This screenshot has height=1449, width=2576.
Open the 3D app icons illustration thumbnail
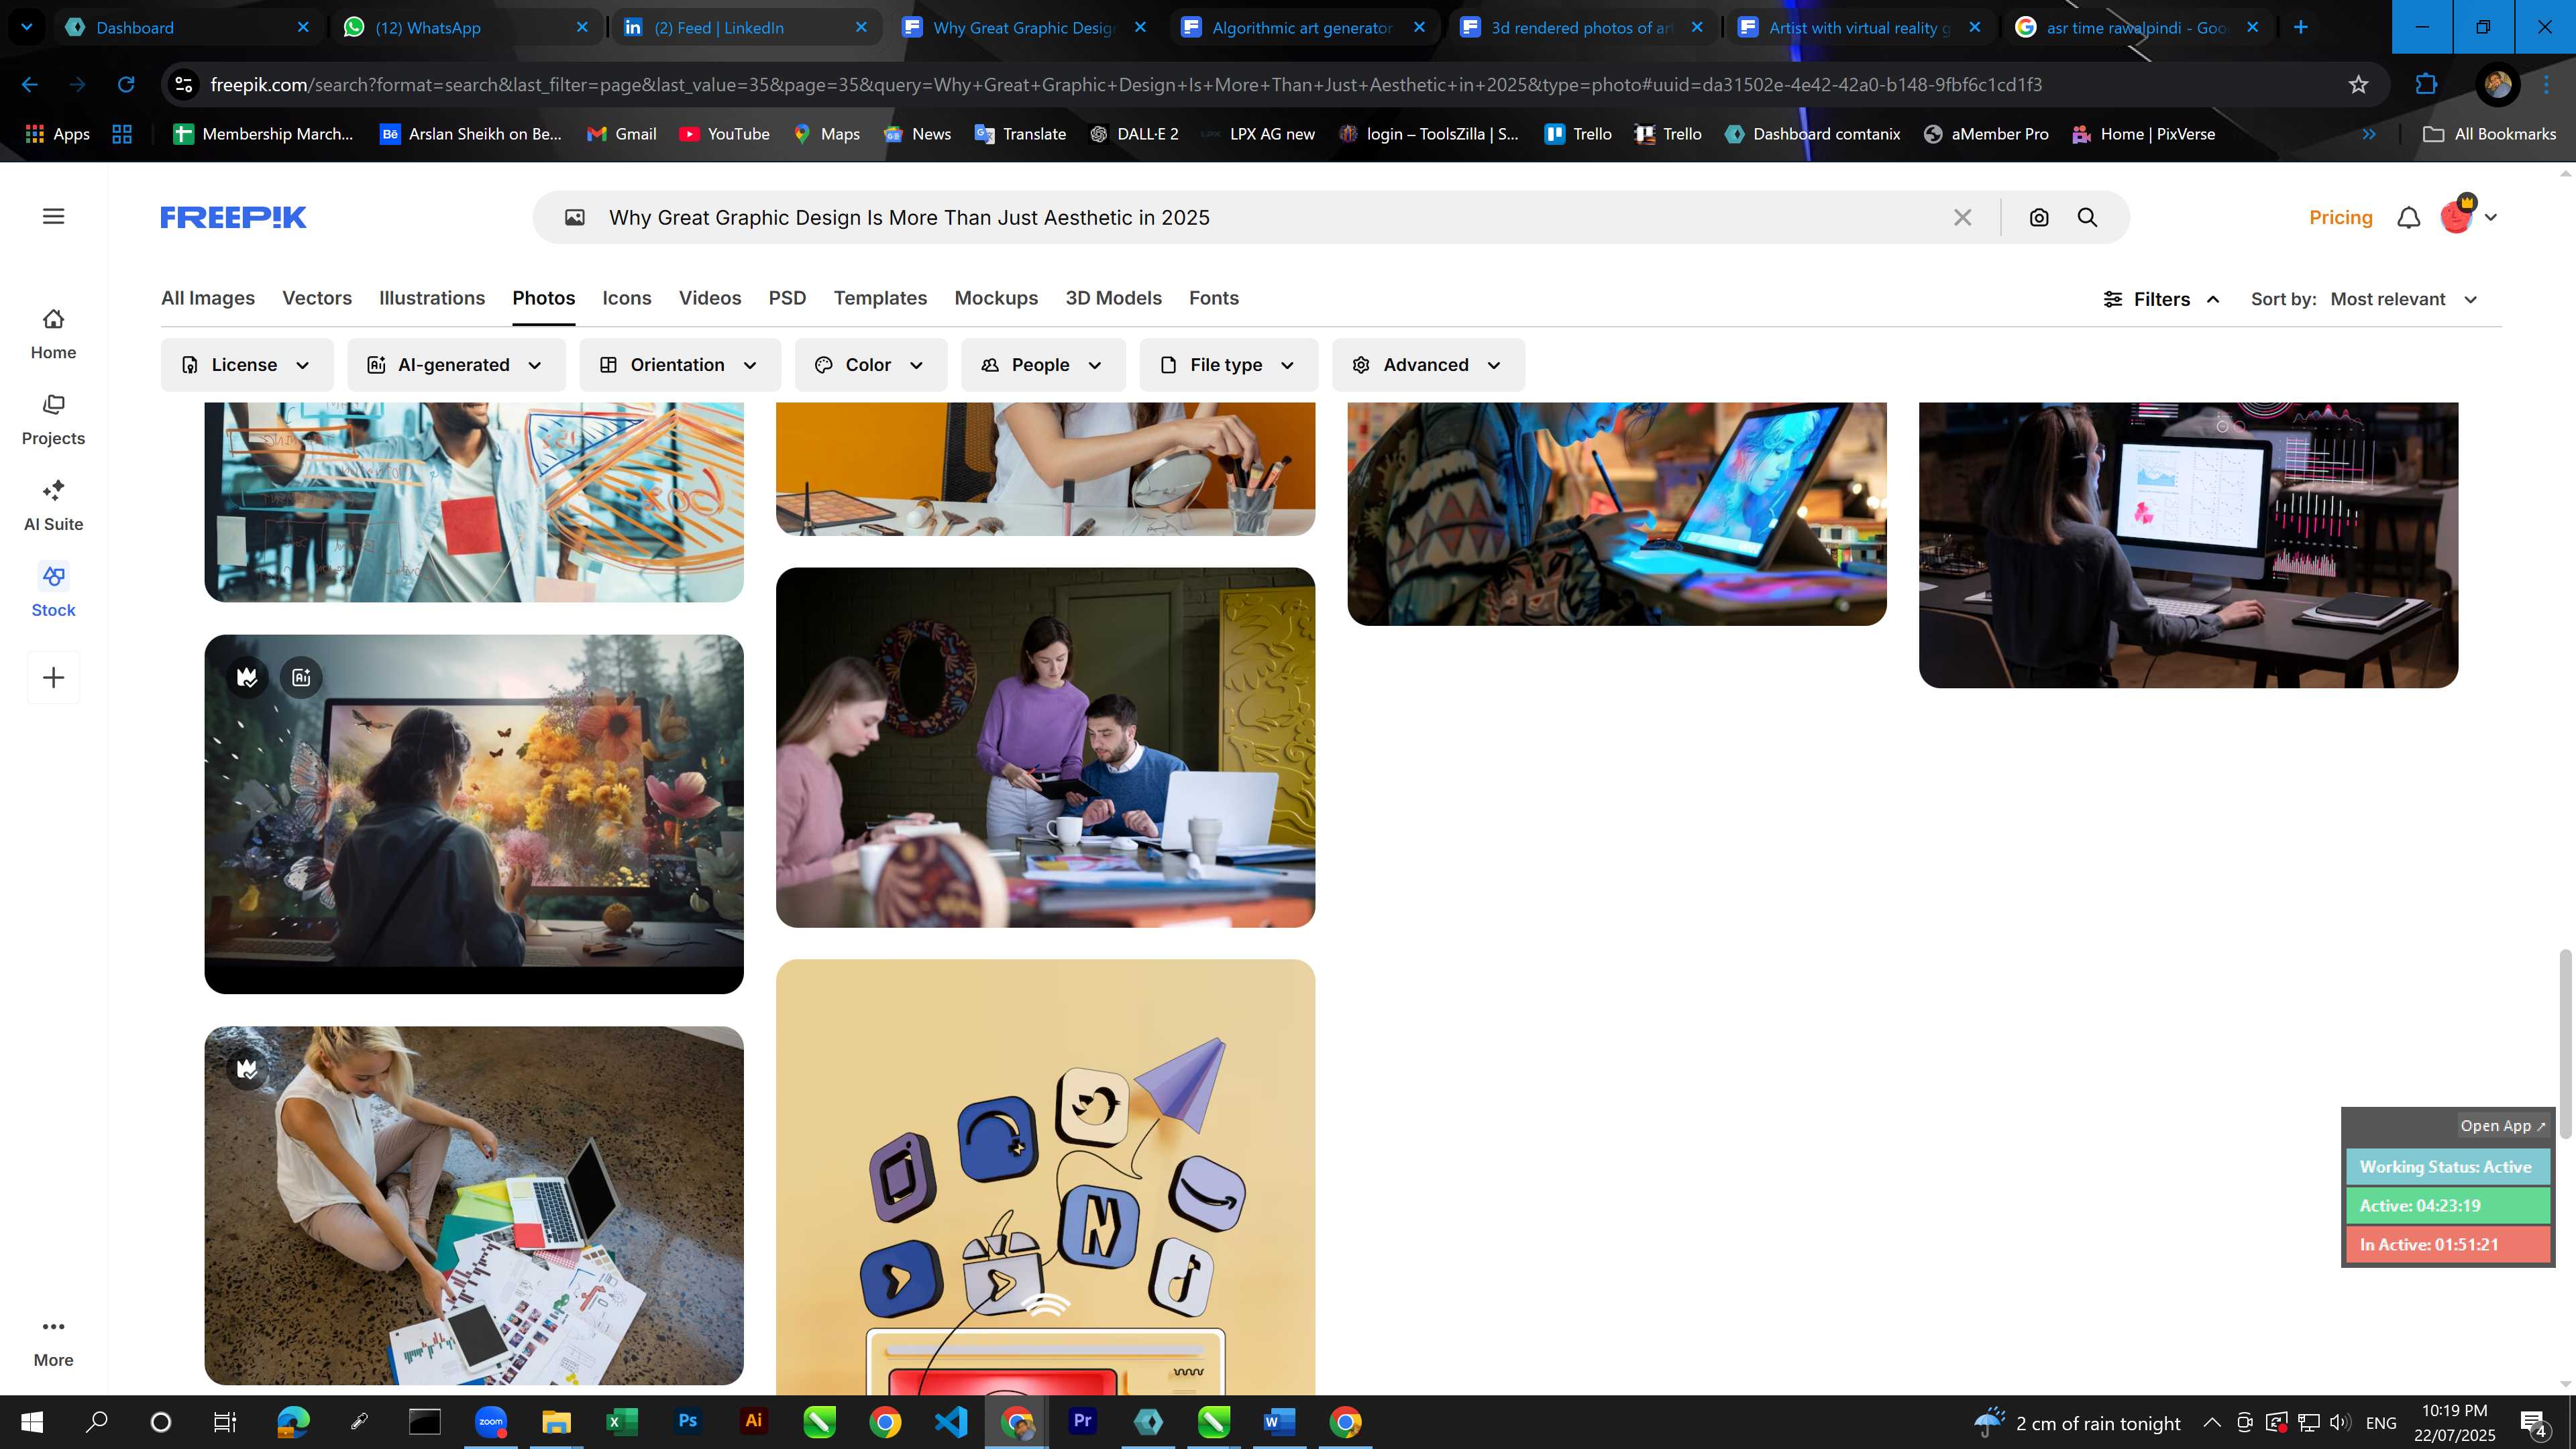1045,1177
